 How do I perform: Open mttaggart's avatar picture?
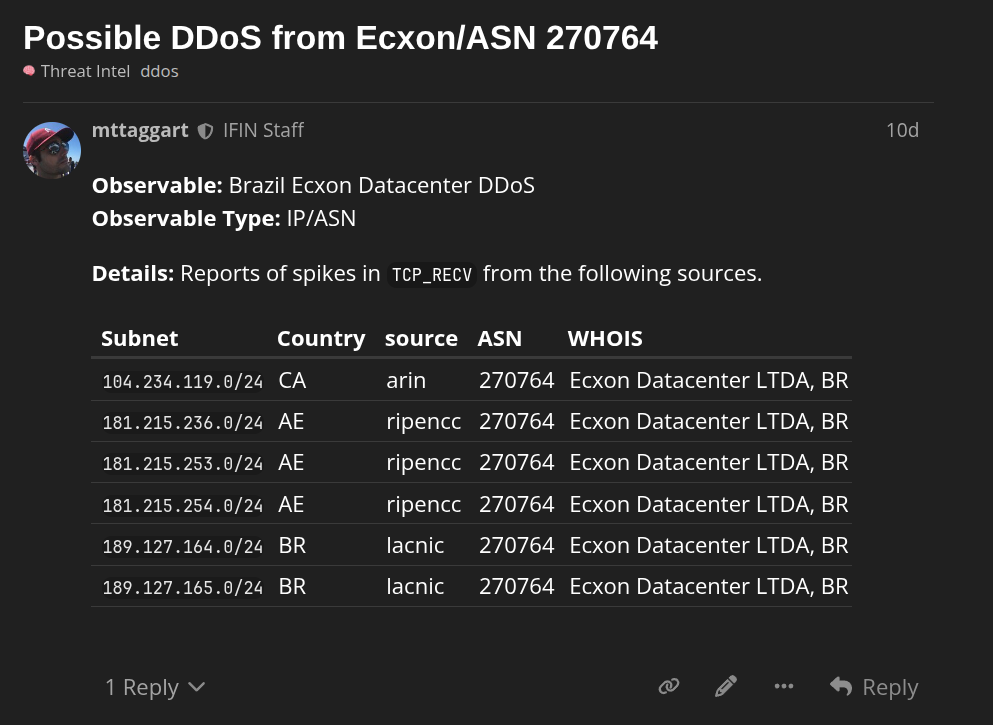click(x=52, y=151)
